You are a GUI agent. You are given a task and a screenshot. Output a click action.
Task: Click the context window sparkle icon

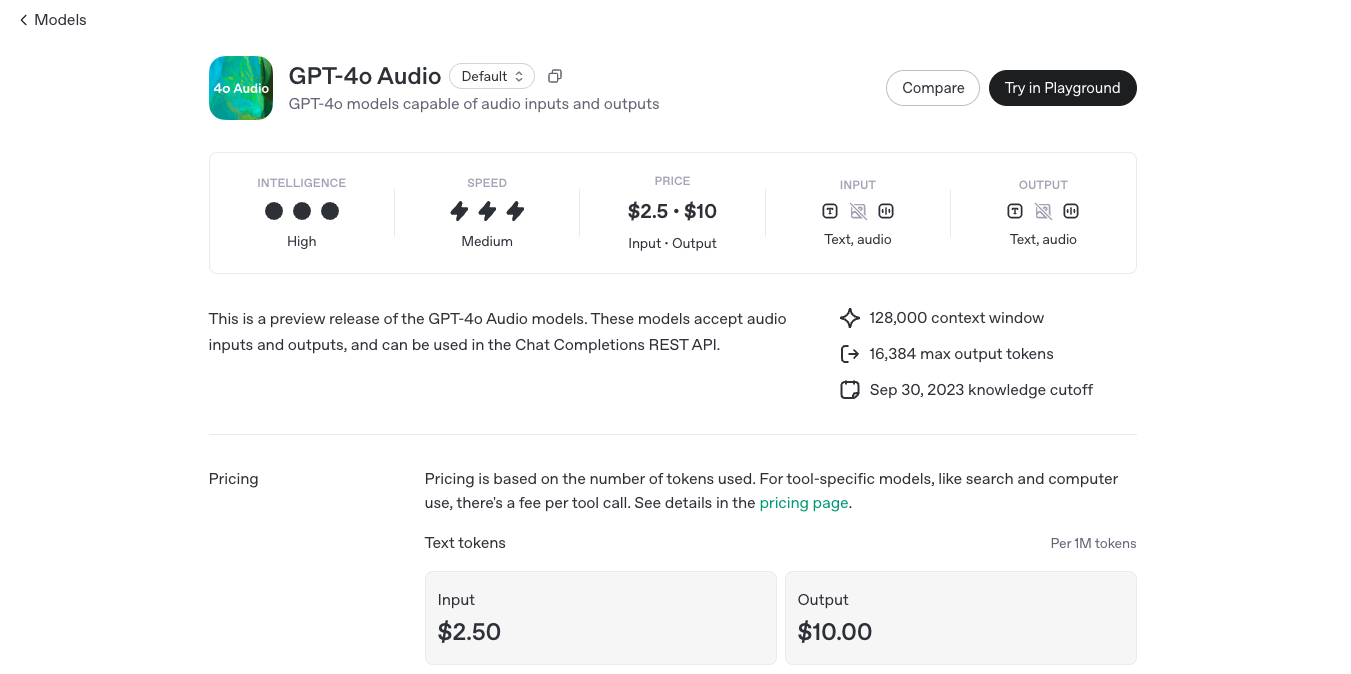[850, 318]
